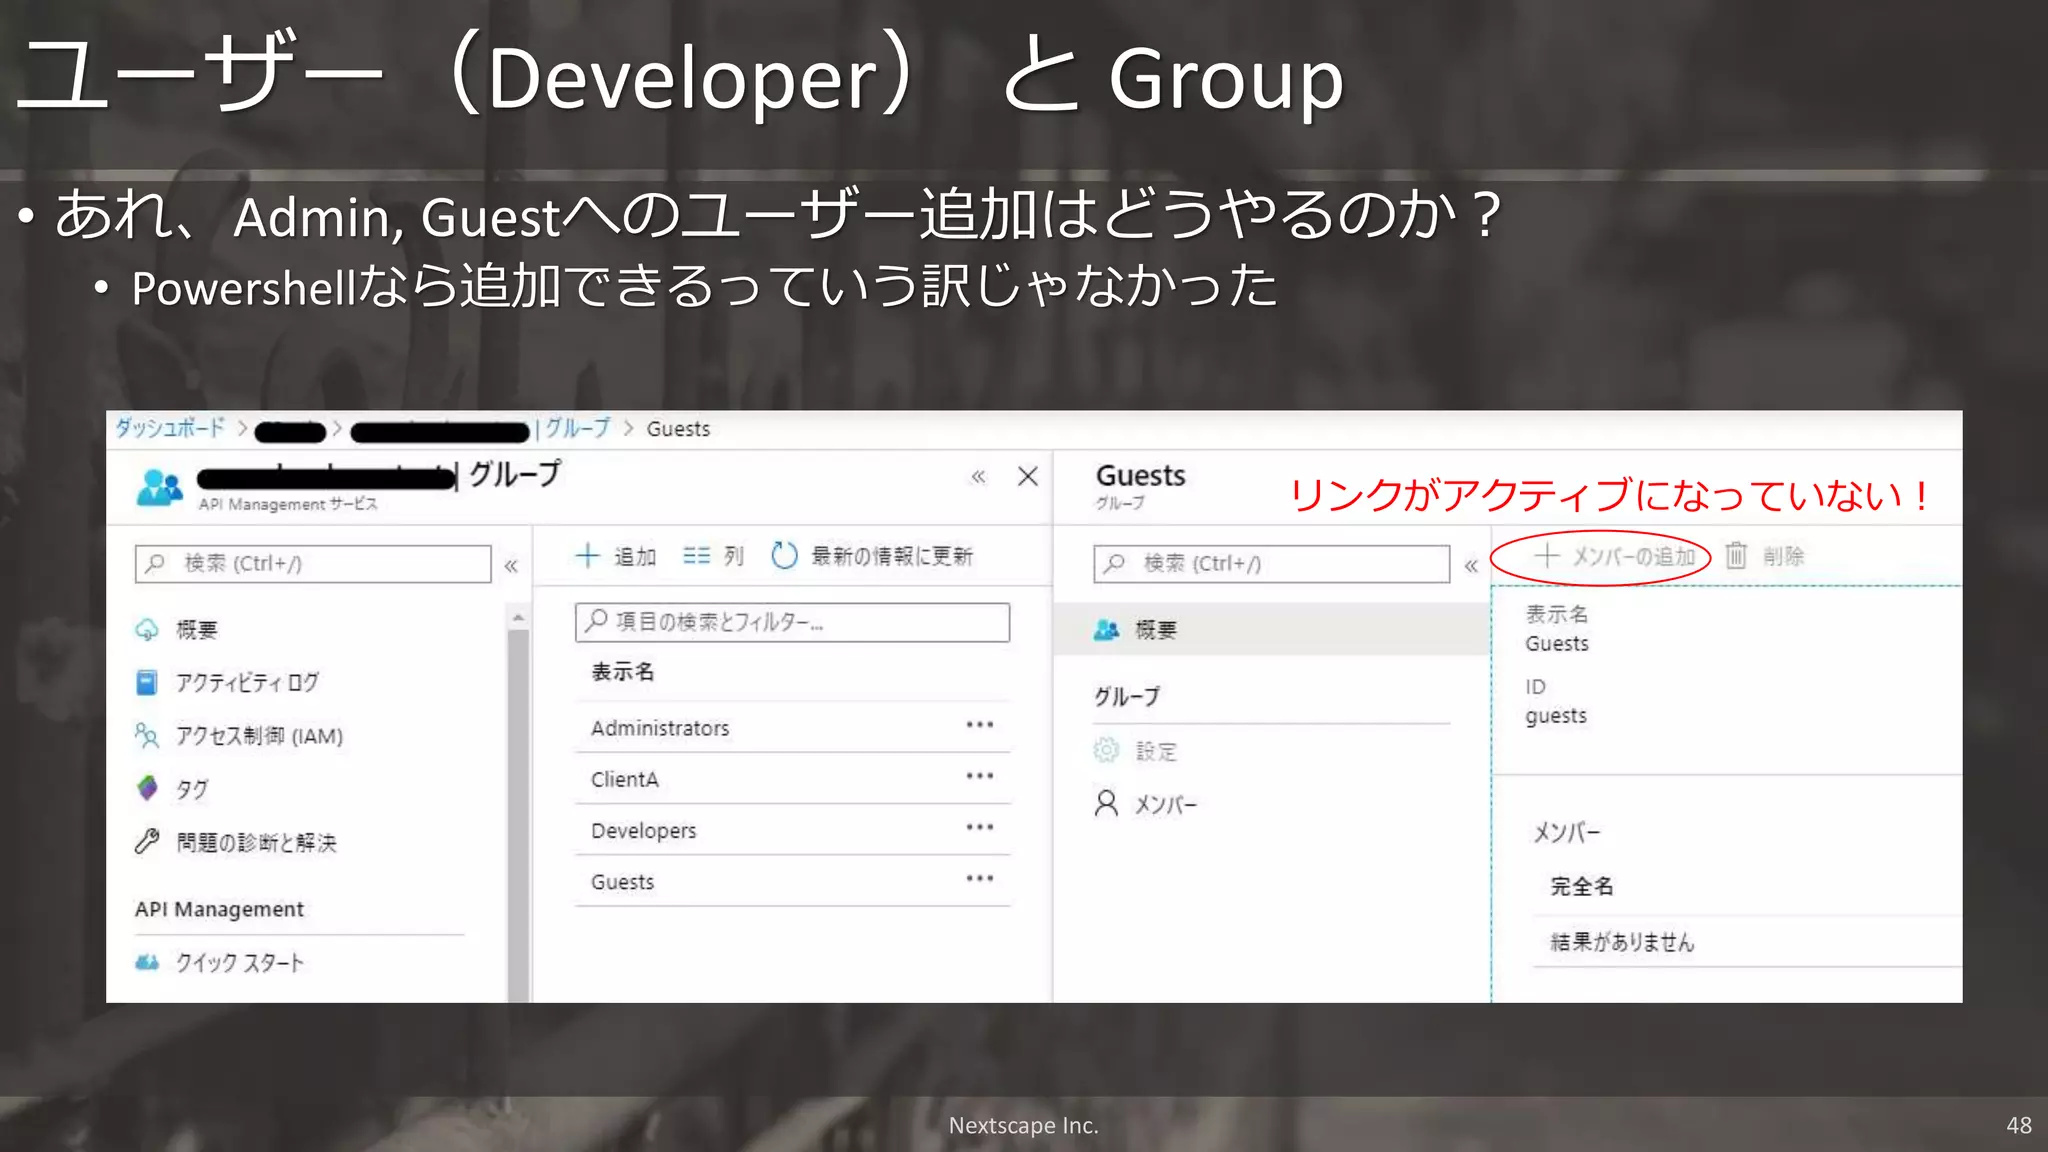Close the groups blade
This screenshot has width=2048, height=1152.
click(x=1028, y=477)
